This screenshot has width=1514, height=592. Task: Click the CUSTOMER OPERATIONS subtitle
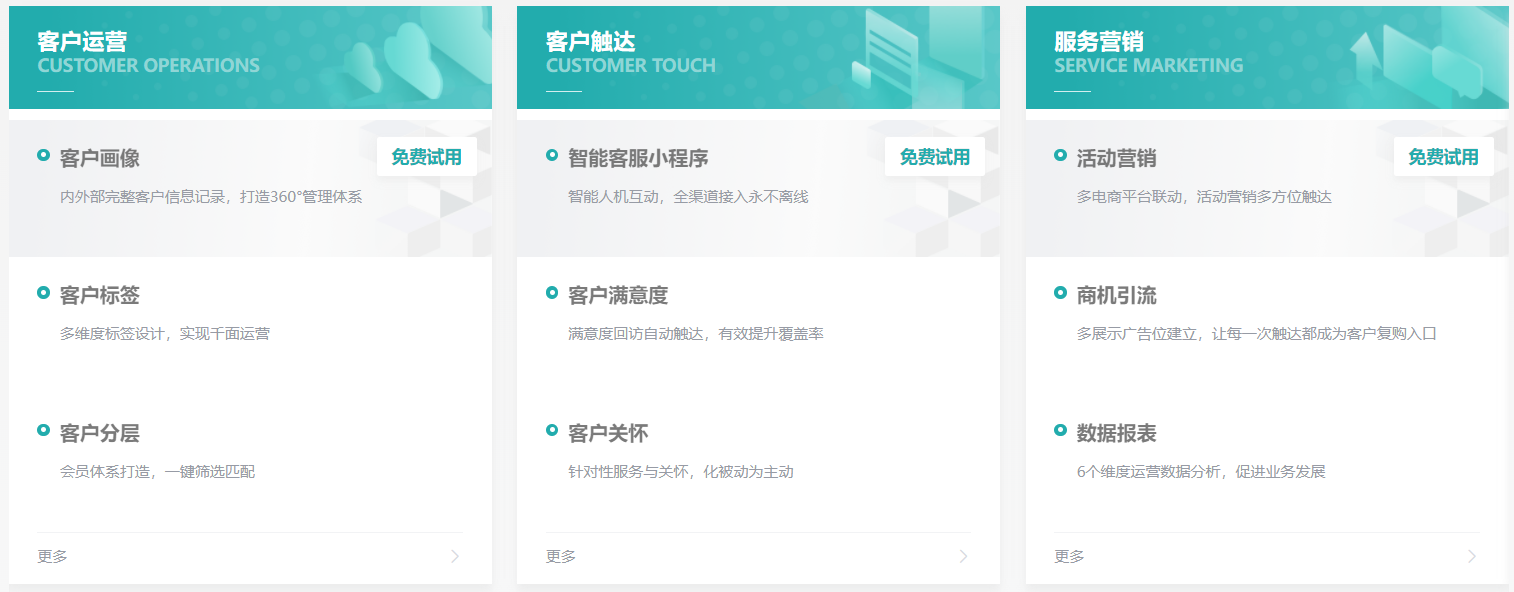coord(148,66)
